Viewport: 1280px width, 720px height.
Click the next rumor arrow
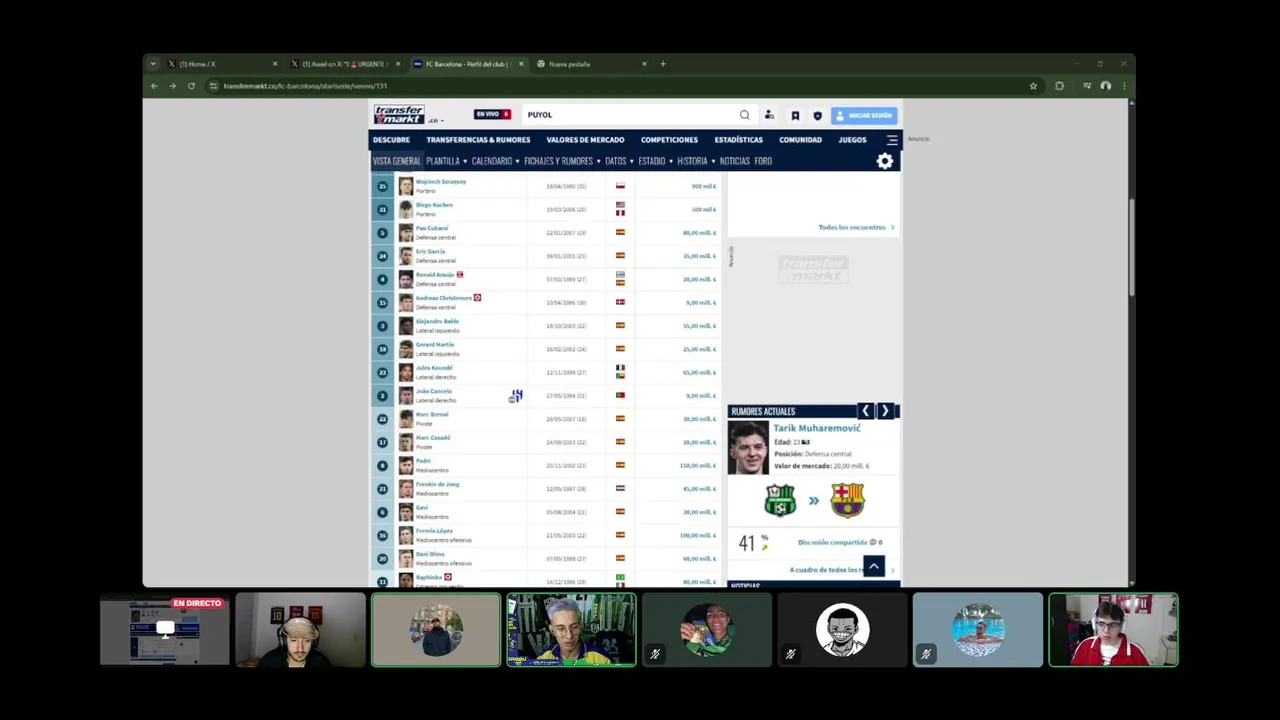click(884, 411)
